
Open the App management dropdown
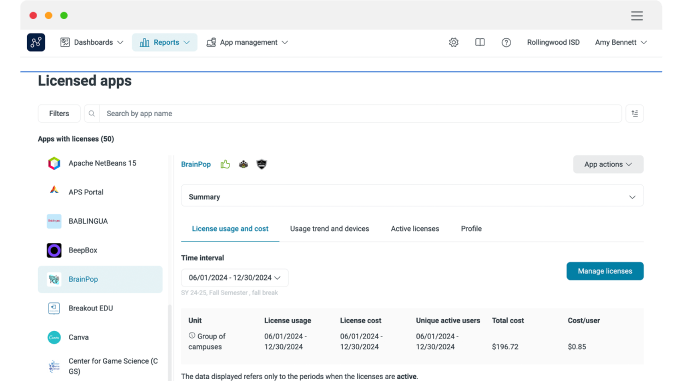pyautogui.click(x=247, y=42)
